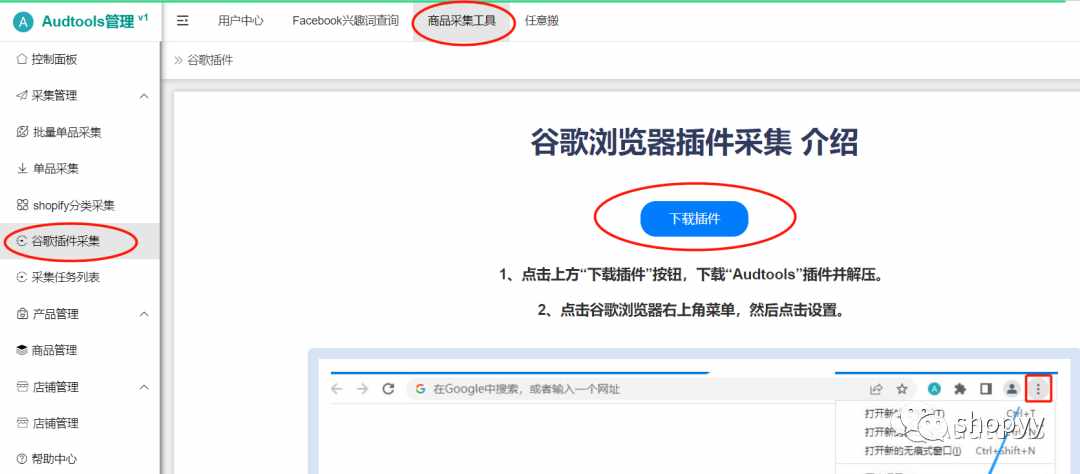The width and height of the screenshot is (1080, 474).
Task: Click the side panel icon in tutorial image
Action: pyautogui.click(x=986, y=389)
